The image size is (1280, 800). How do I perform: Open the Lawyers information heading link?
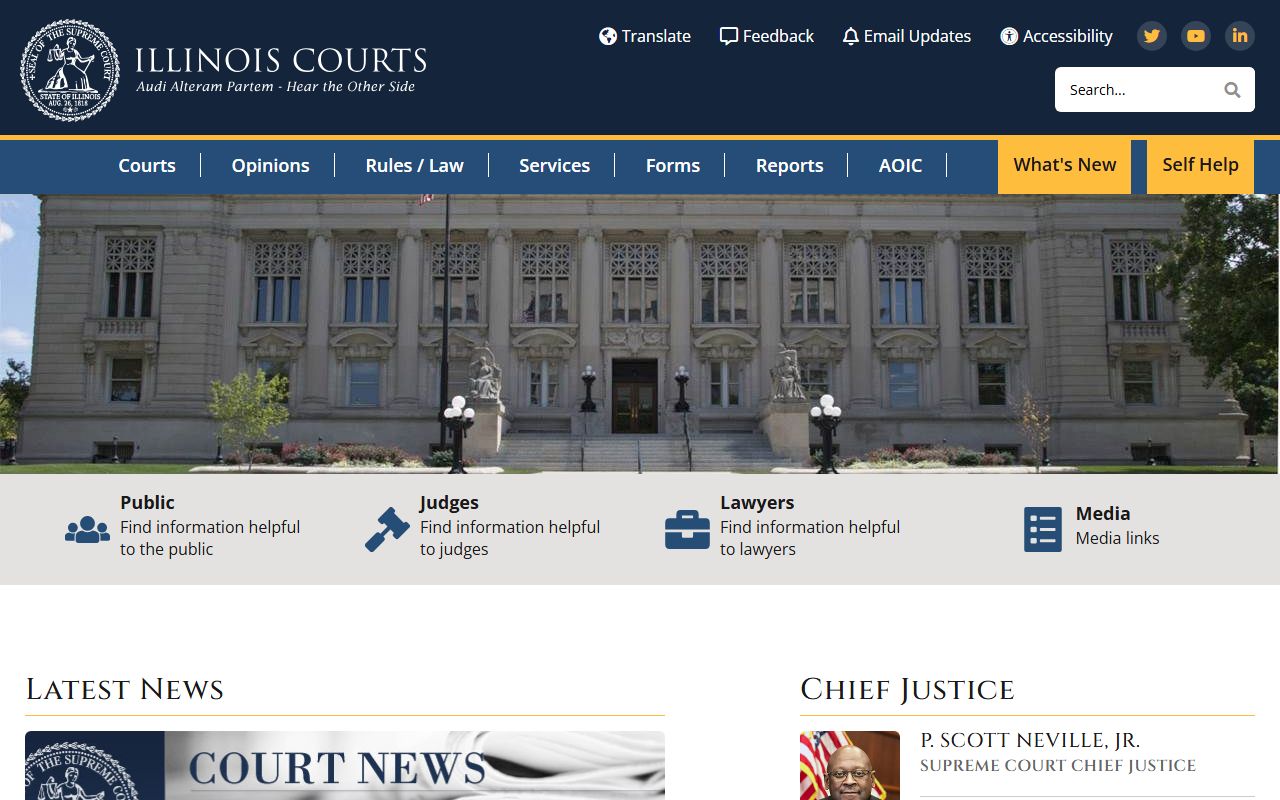[x=757, y=503]
